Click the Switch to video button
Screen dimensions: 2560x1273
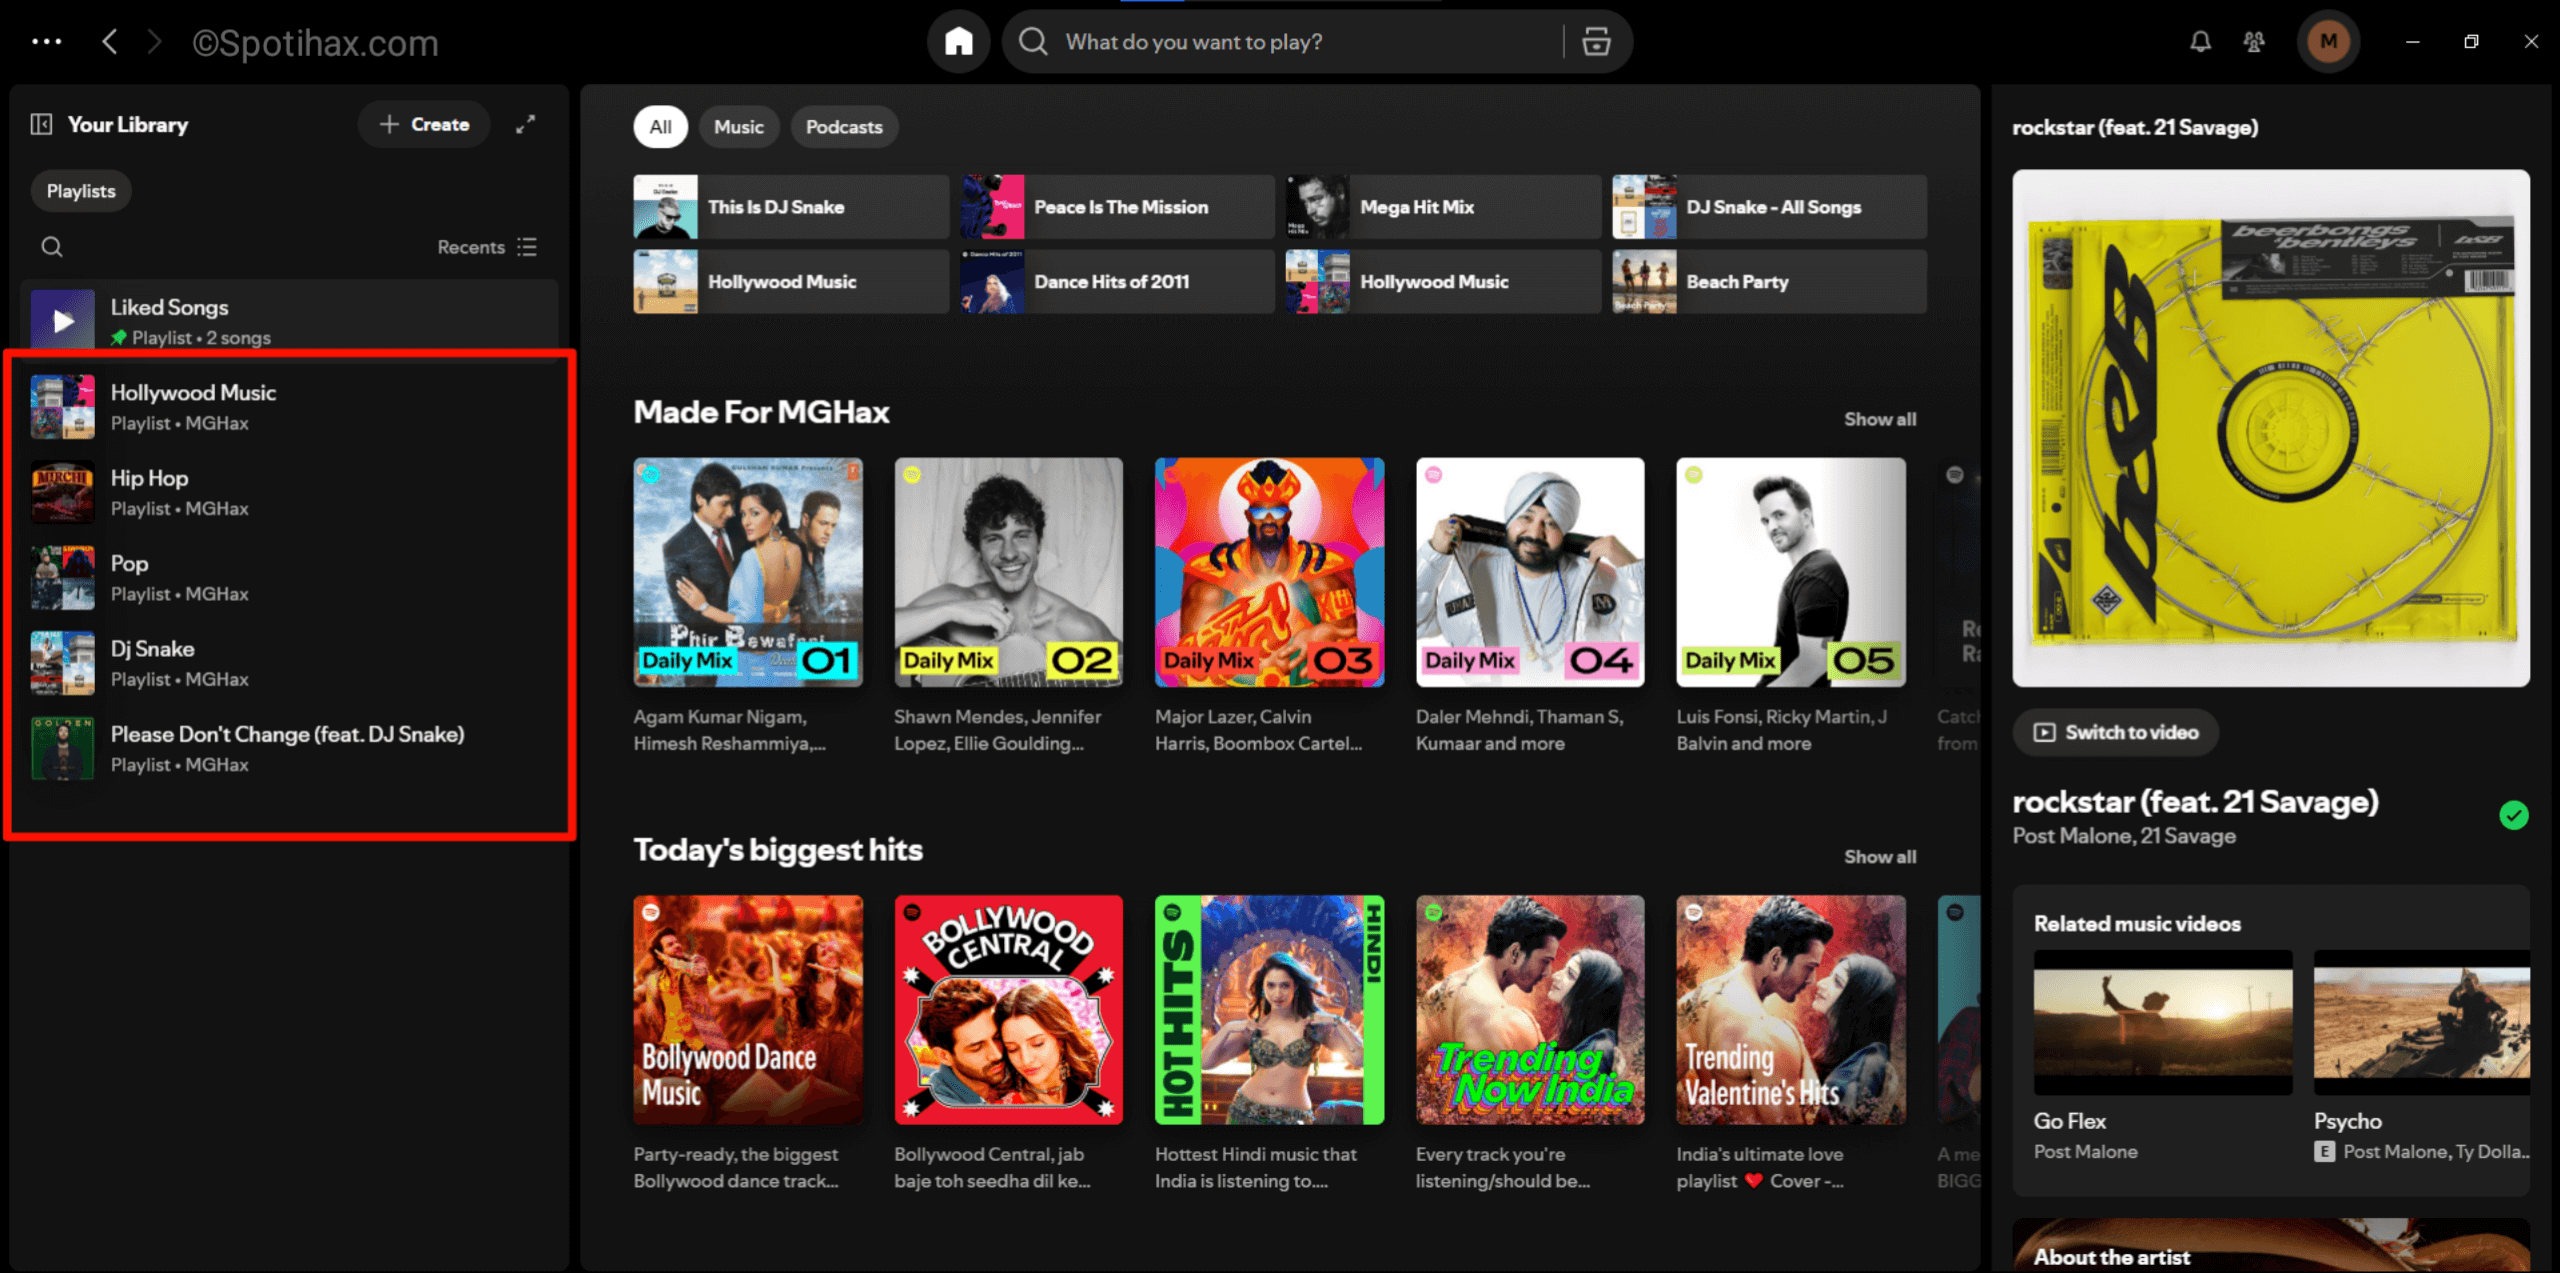(2116, 732)
